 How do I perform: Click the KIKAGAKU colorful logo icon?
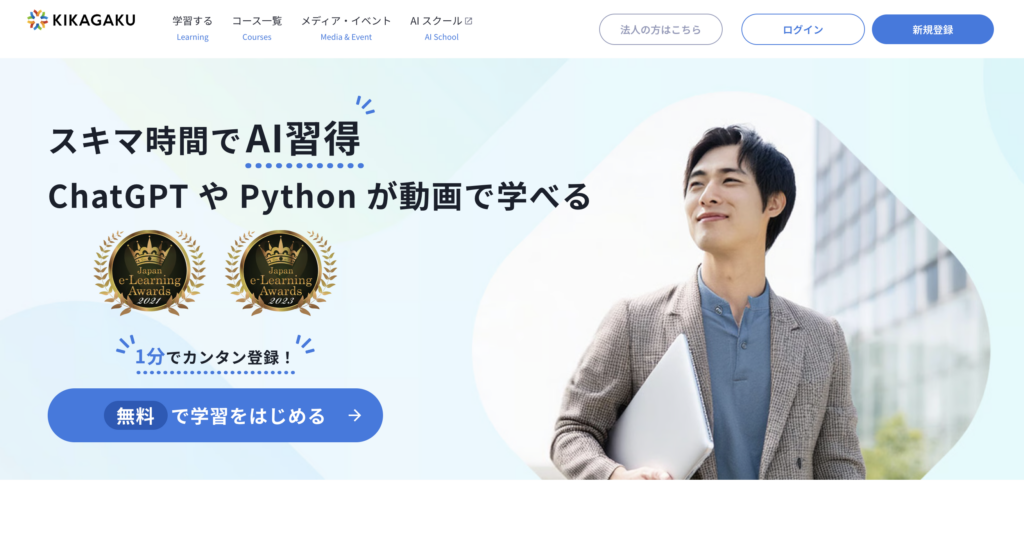37,20
